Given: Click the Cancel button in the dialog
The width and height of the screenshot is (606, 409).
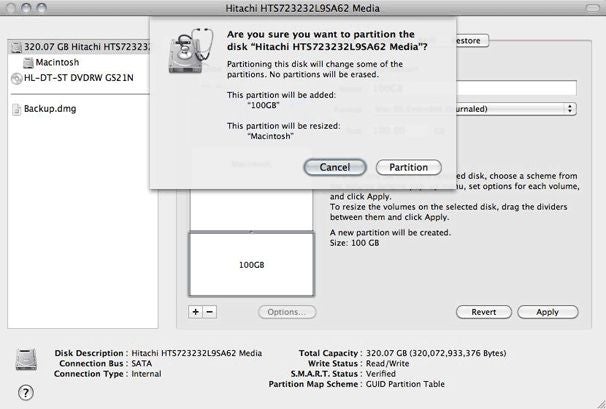Looking at the screenshot, I should 335,167.
